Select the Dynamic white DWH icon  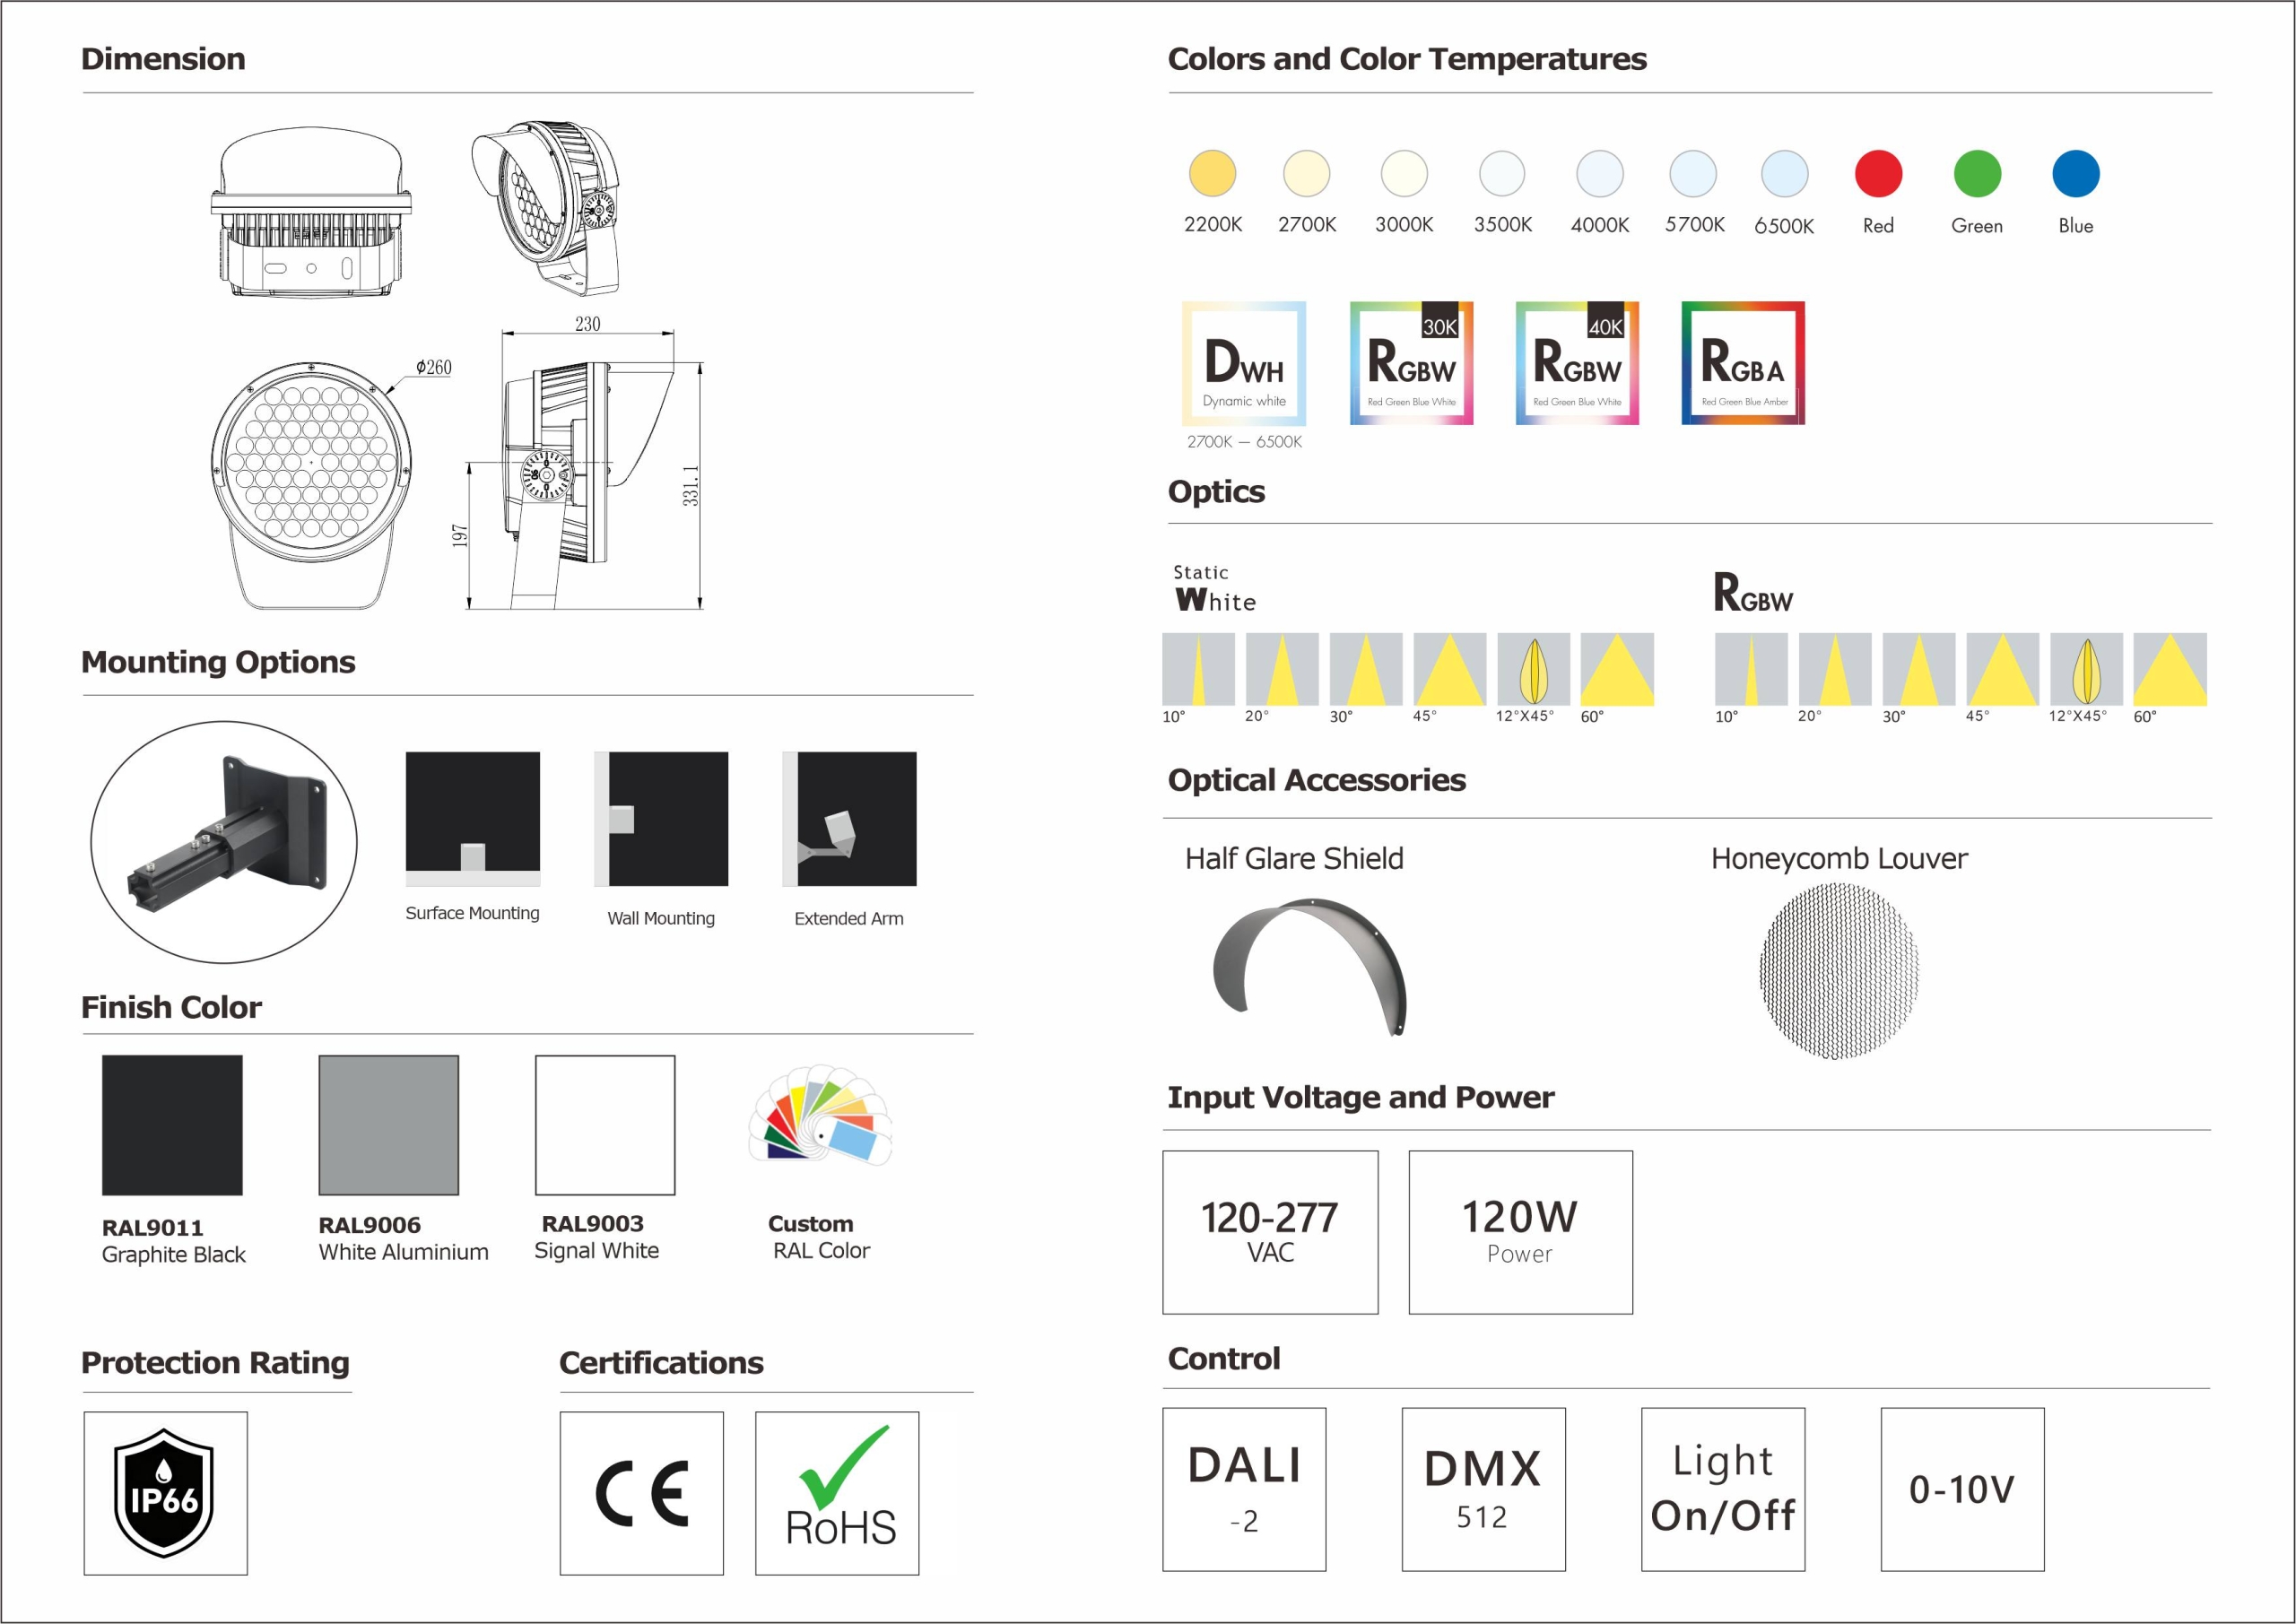tap(1244, 364)
